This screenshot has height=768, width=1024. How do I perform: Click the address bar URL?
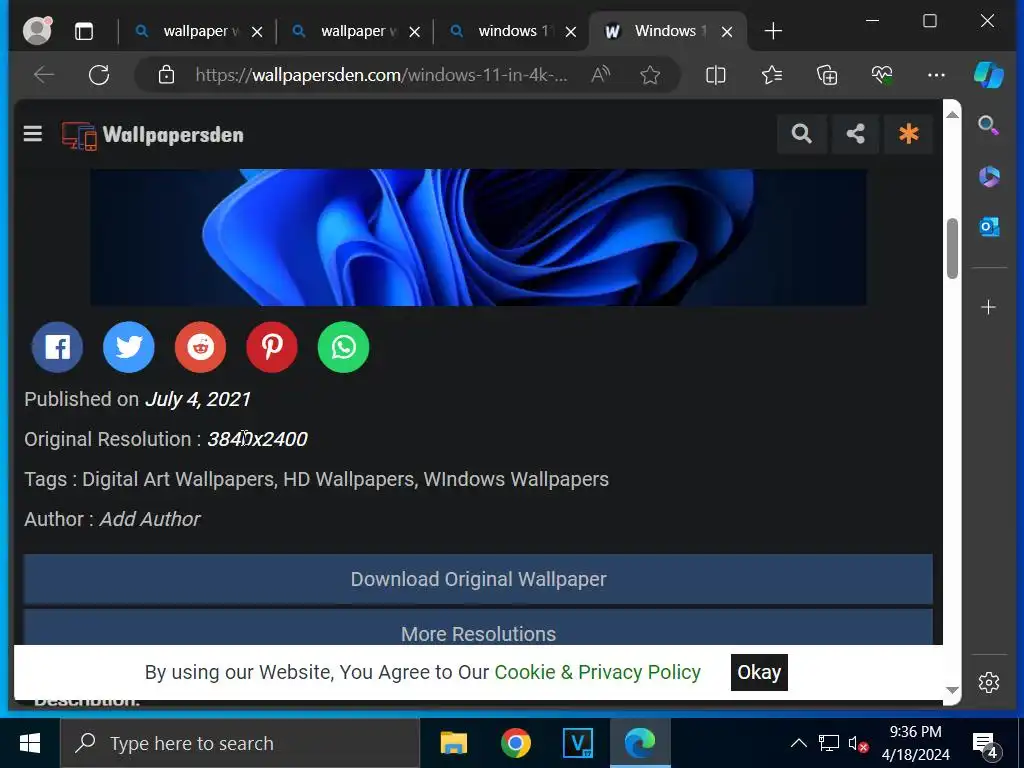(381, 75)
